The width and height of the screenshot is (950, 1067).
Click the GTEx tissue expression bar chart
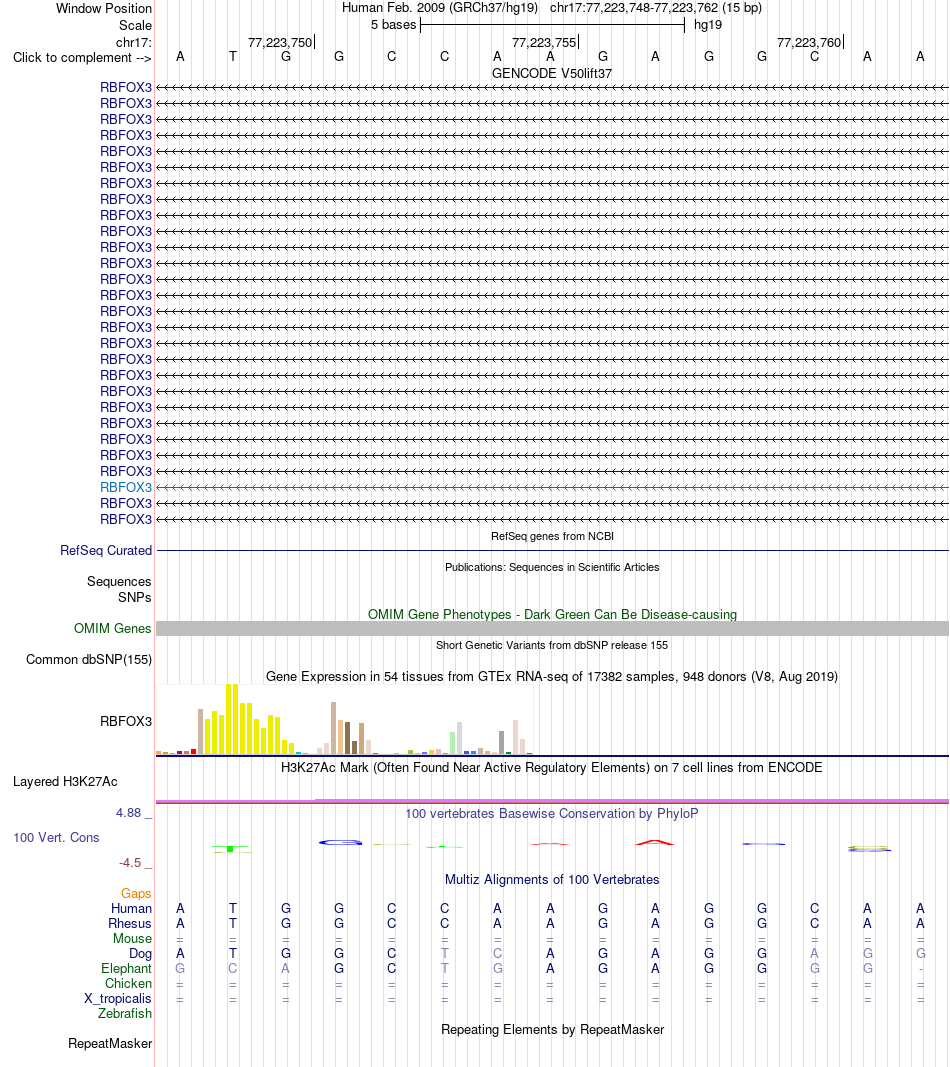pos(344,719)
